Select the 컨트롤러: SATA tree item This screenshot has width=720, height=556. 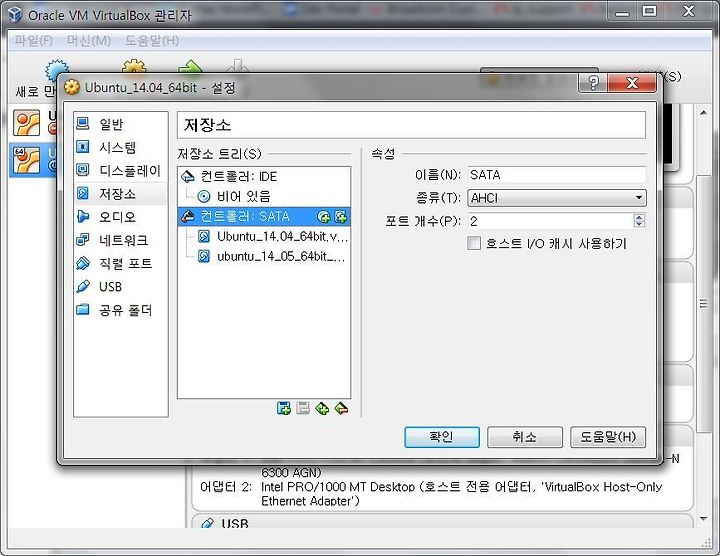click(264, 216)
